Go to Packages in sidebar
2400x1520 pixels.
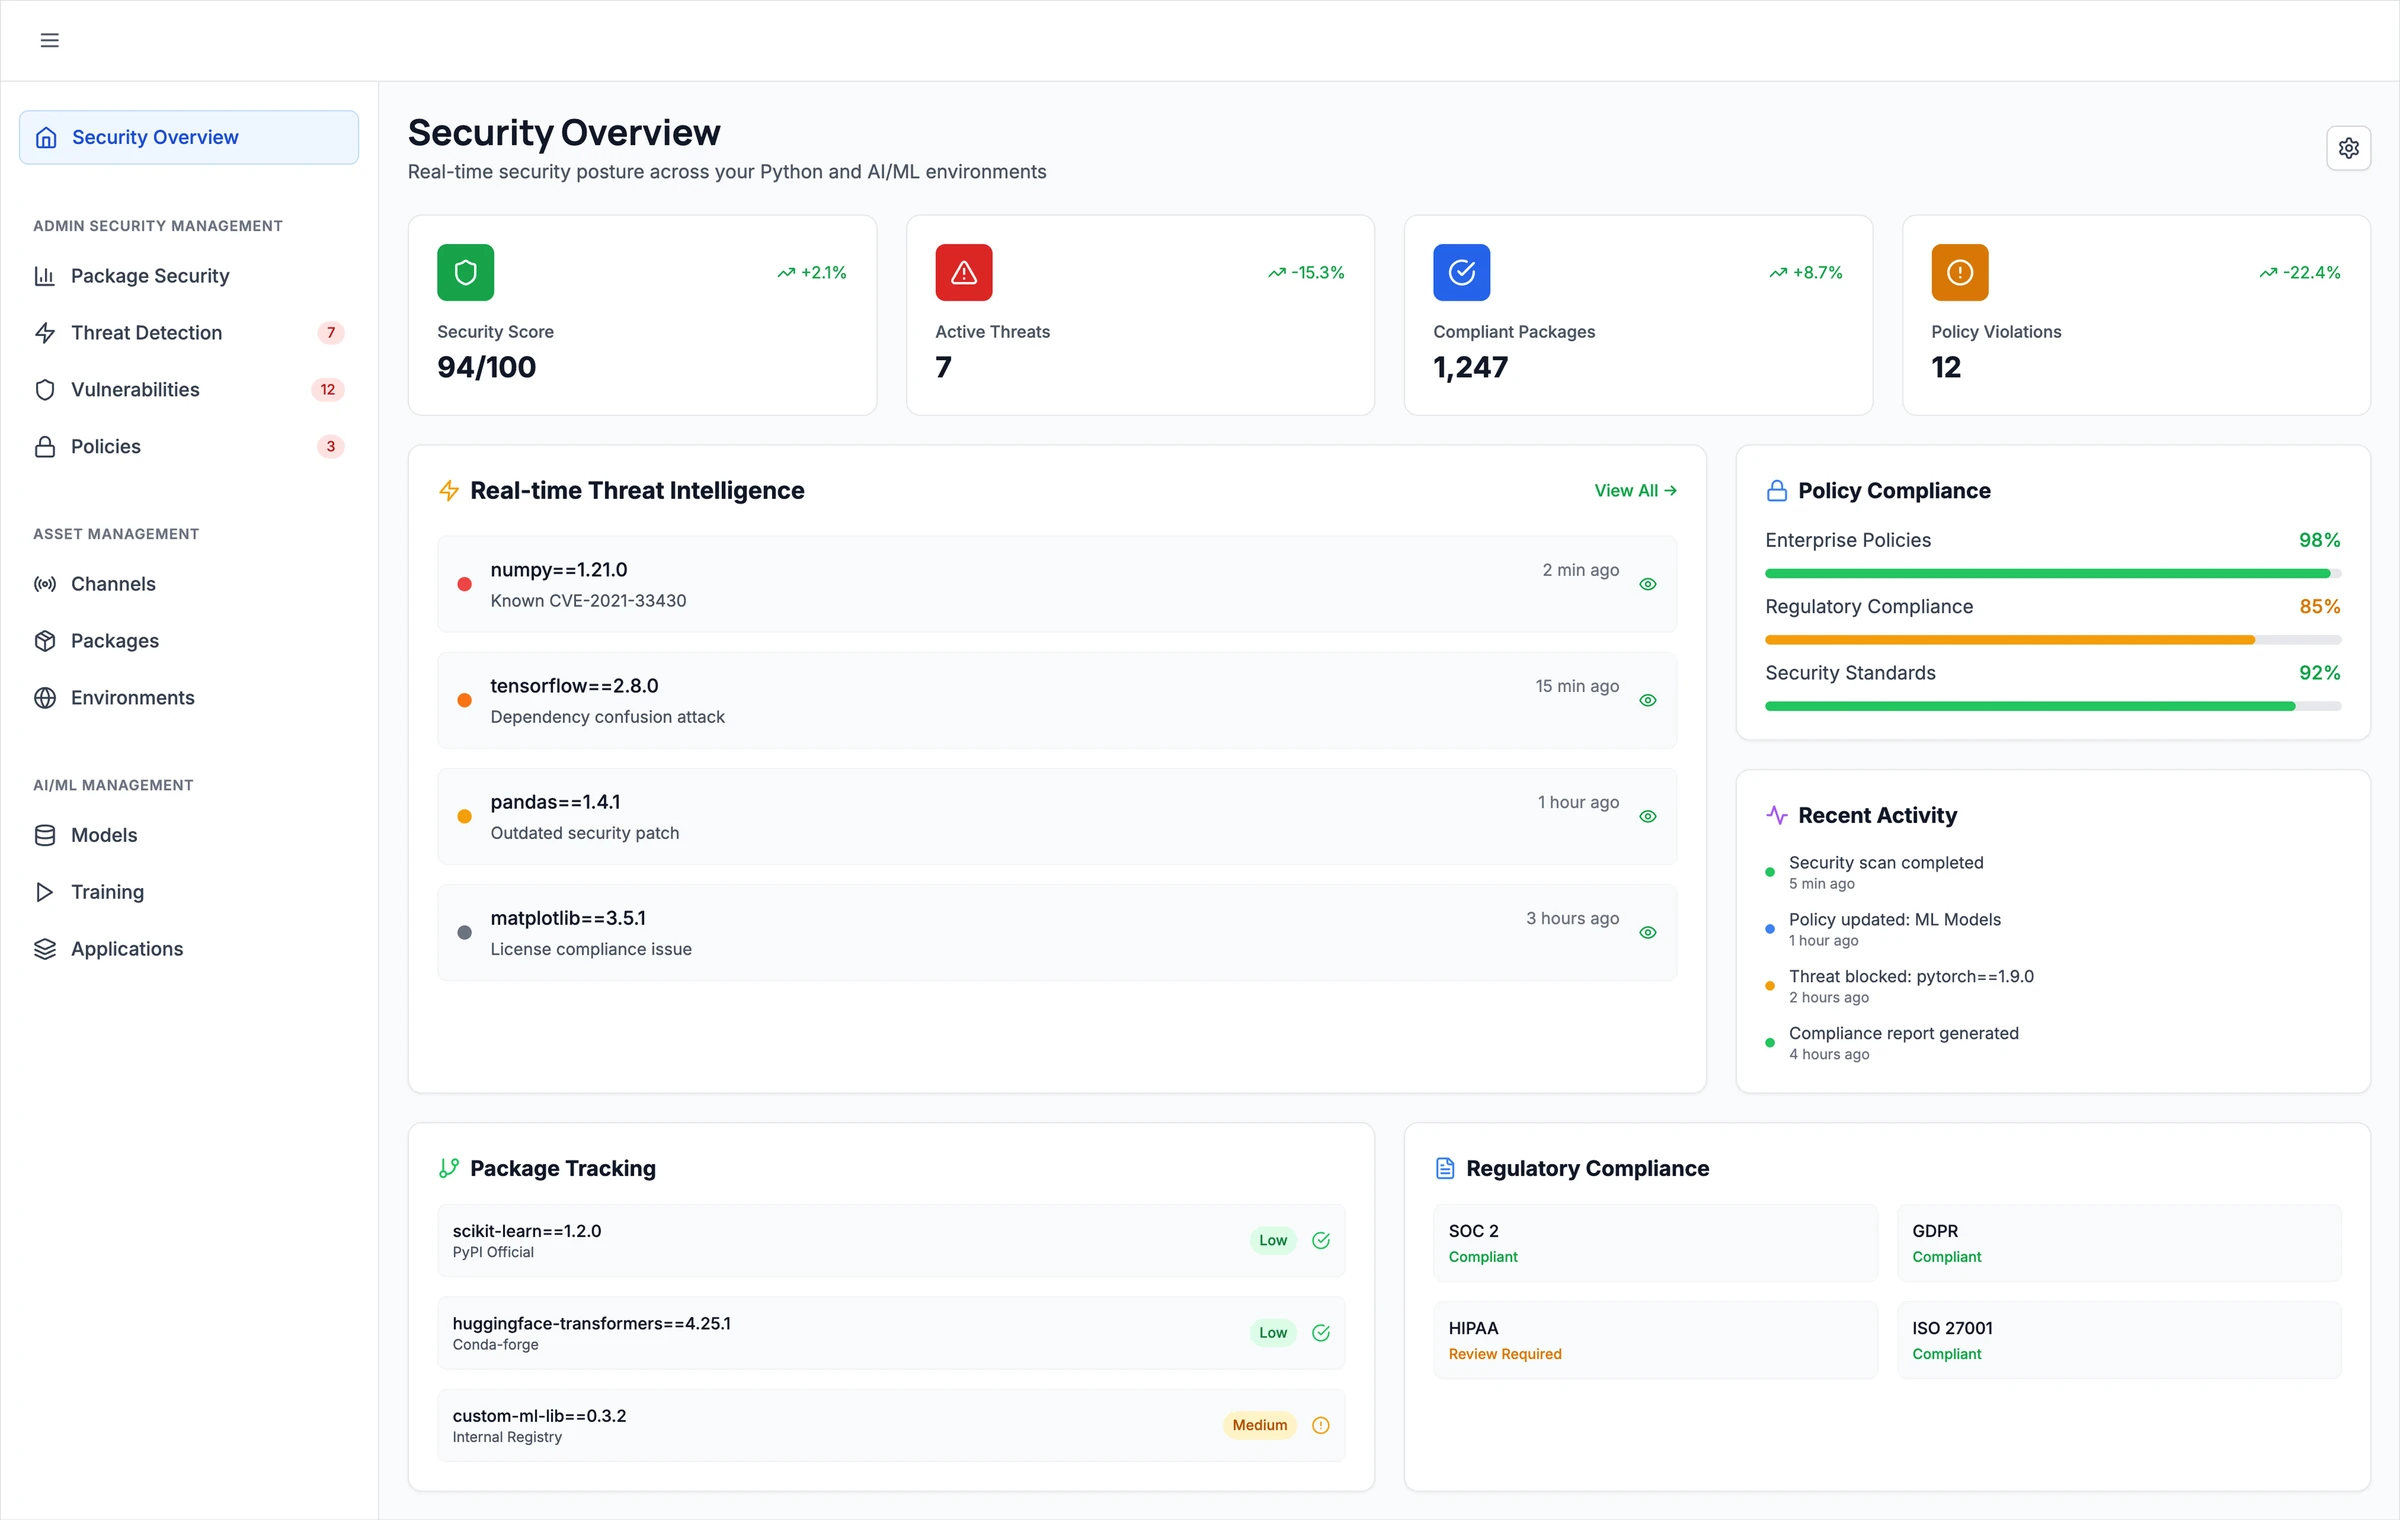tap(189, 641)
